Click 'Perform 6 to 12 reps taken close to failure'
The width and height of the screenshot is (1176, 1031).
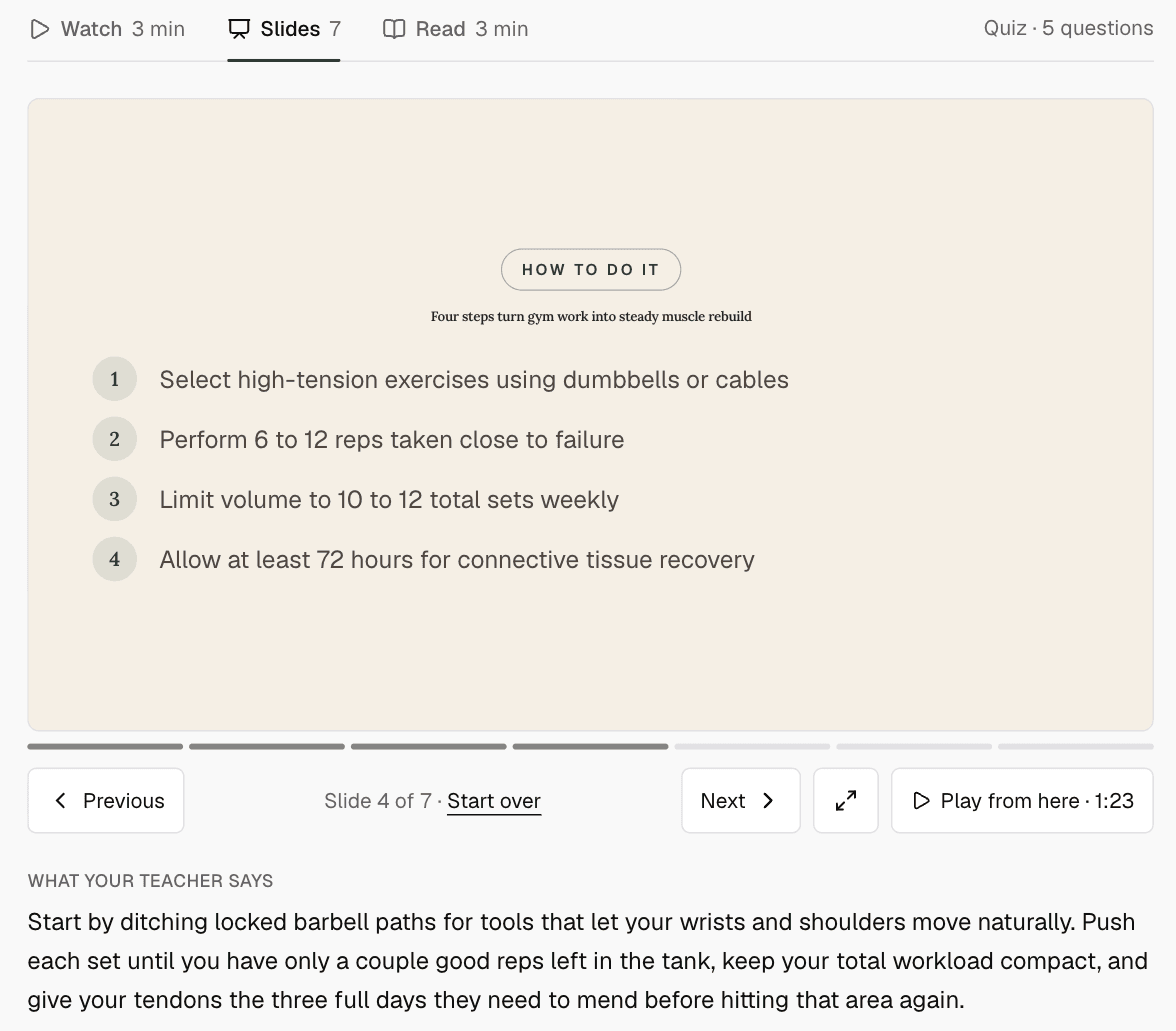point(392,439)
